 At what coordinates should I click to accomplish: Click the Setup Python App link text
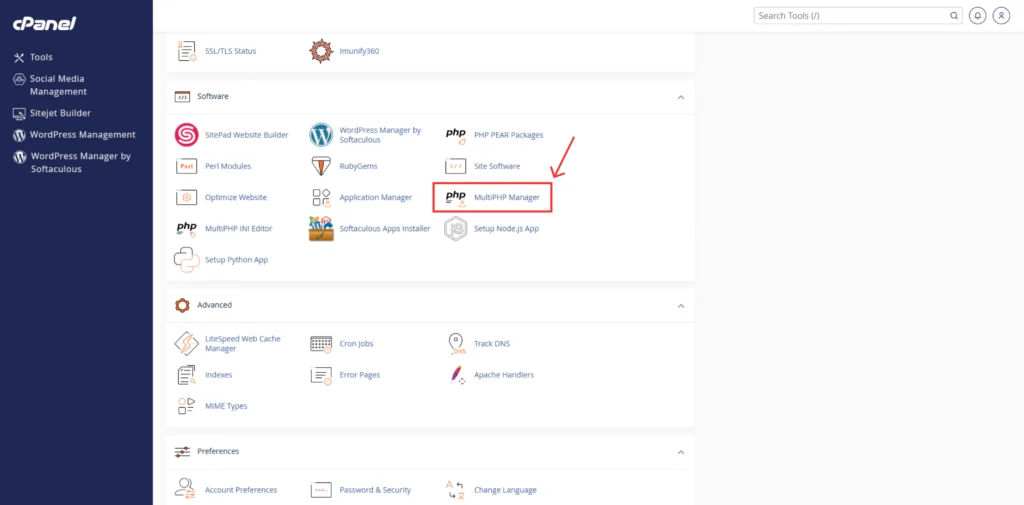pyautogui.click(x=236, y=259)
